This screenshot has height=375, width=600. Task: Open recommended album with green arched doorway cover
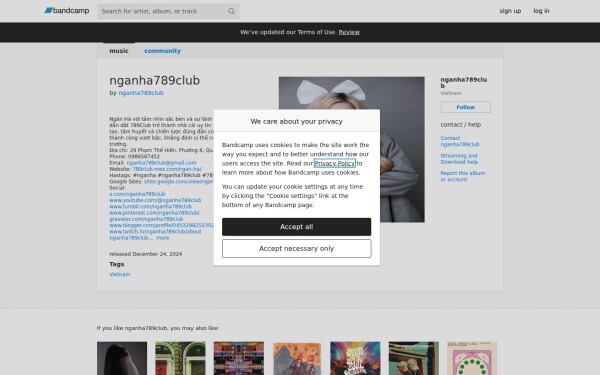(x=180, y=358)
